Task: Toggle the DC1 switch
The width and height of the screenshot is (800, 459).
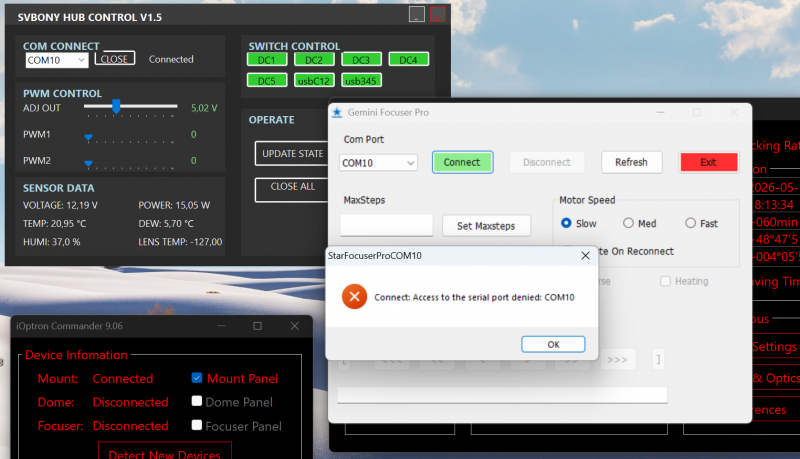Action: pos(266,60)
